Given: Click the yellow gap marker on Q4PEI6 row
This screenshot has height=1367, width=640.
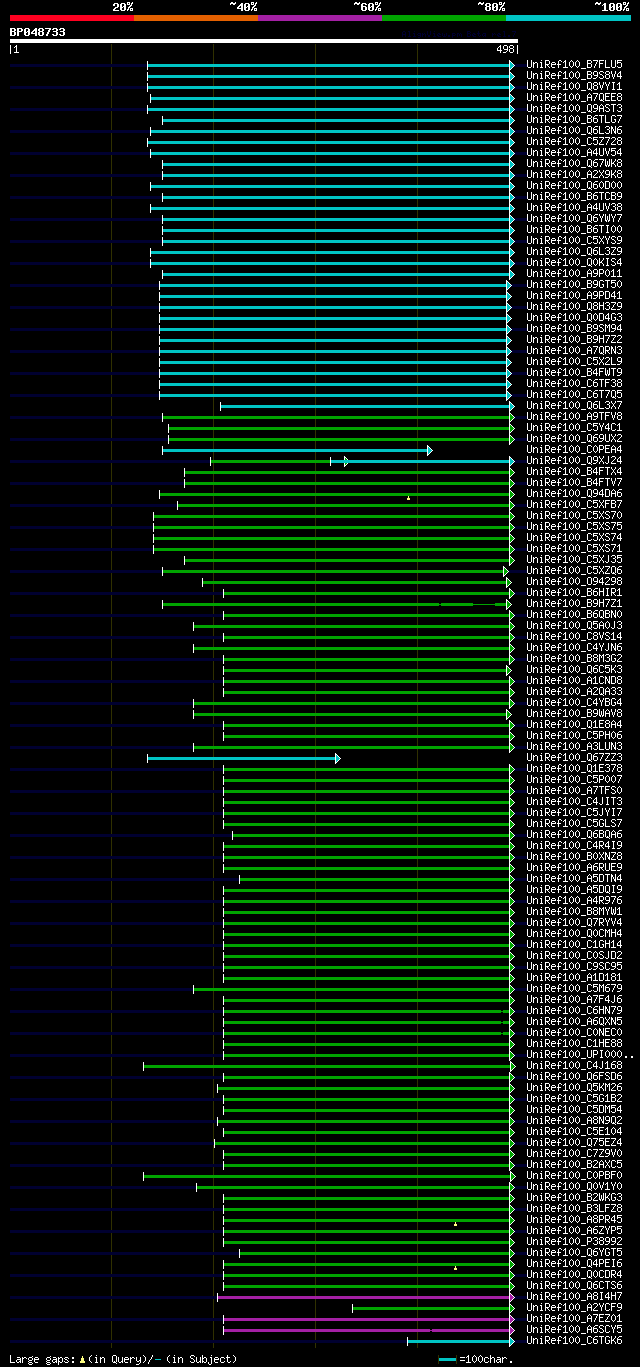Looking at the screenshot, I should point(455,1268).
